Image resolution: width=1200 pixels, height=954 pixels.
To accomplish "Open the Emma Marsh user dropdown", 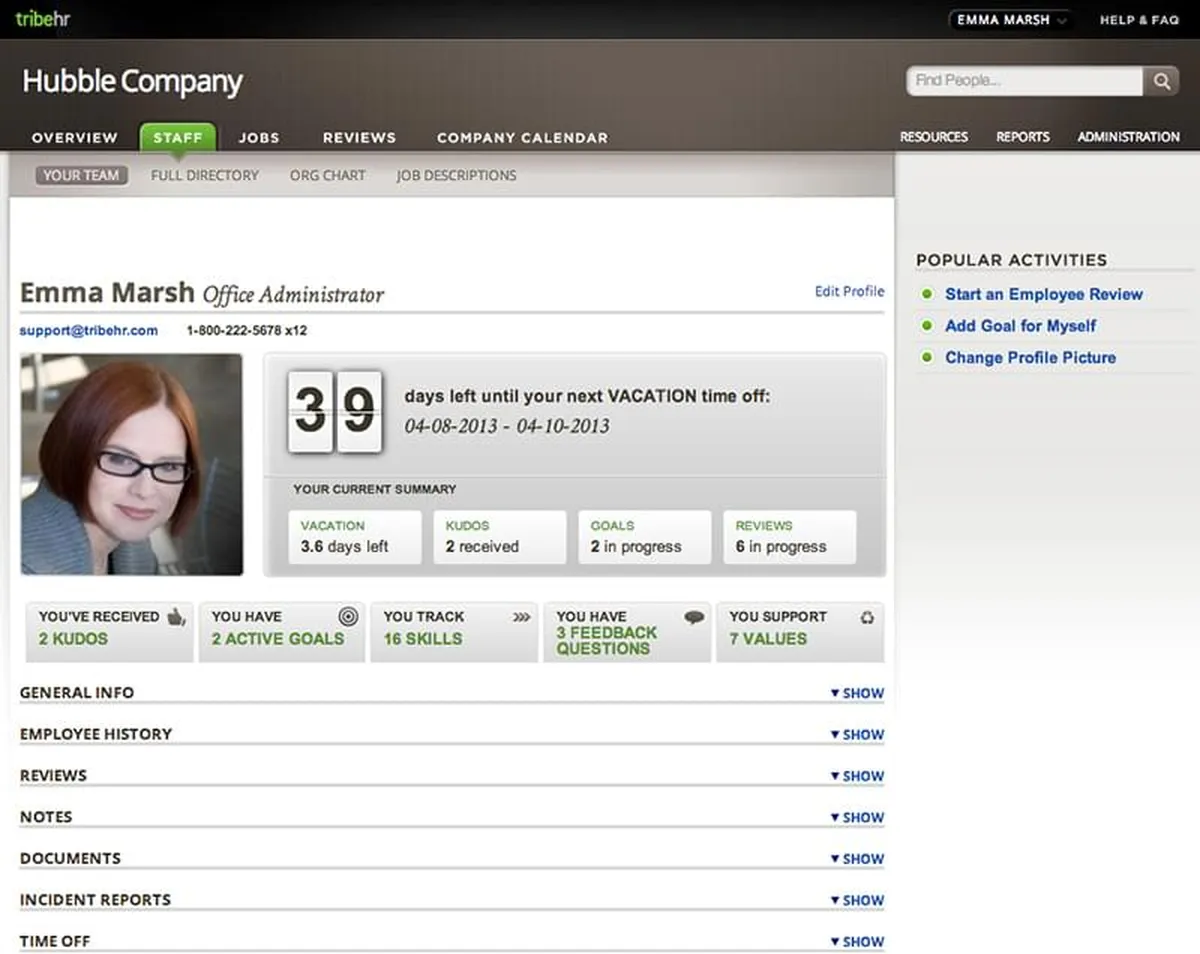I will 1010,20.
